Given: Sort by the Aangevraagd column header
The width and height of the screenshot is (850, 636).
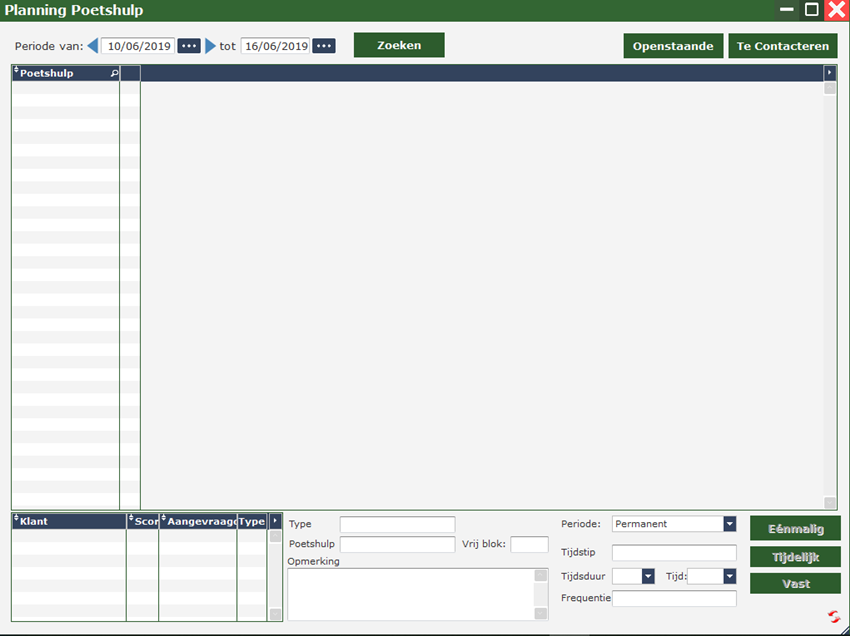Looking at the screenshot, I should click(200, 521).
